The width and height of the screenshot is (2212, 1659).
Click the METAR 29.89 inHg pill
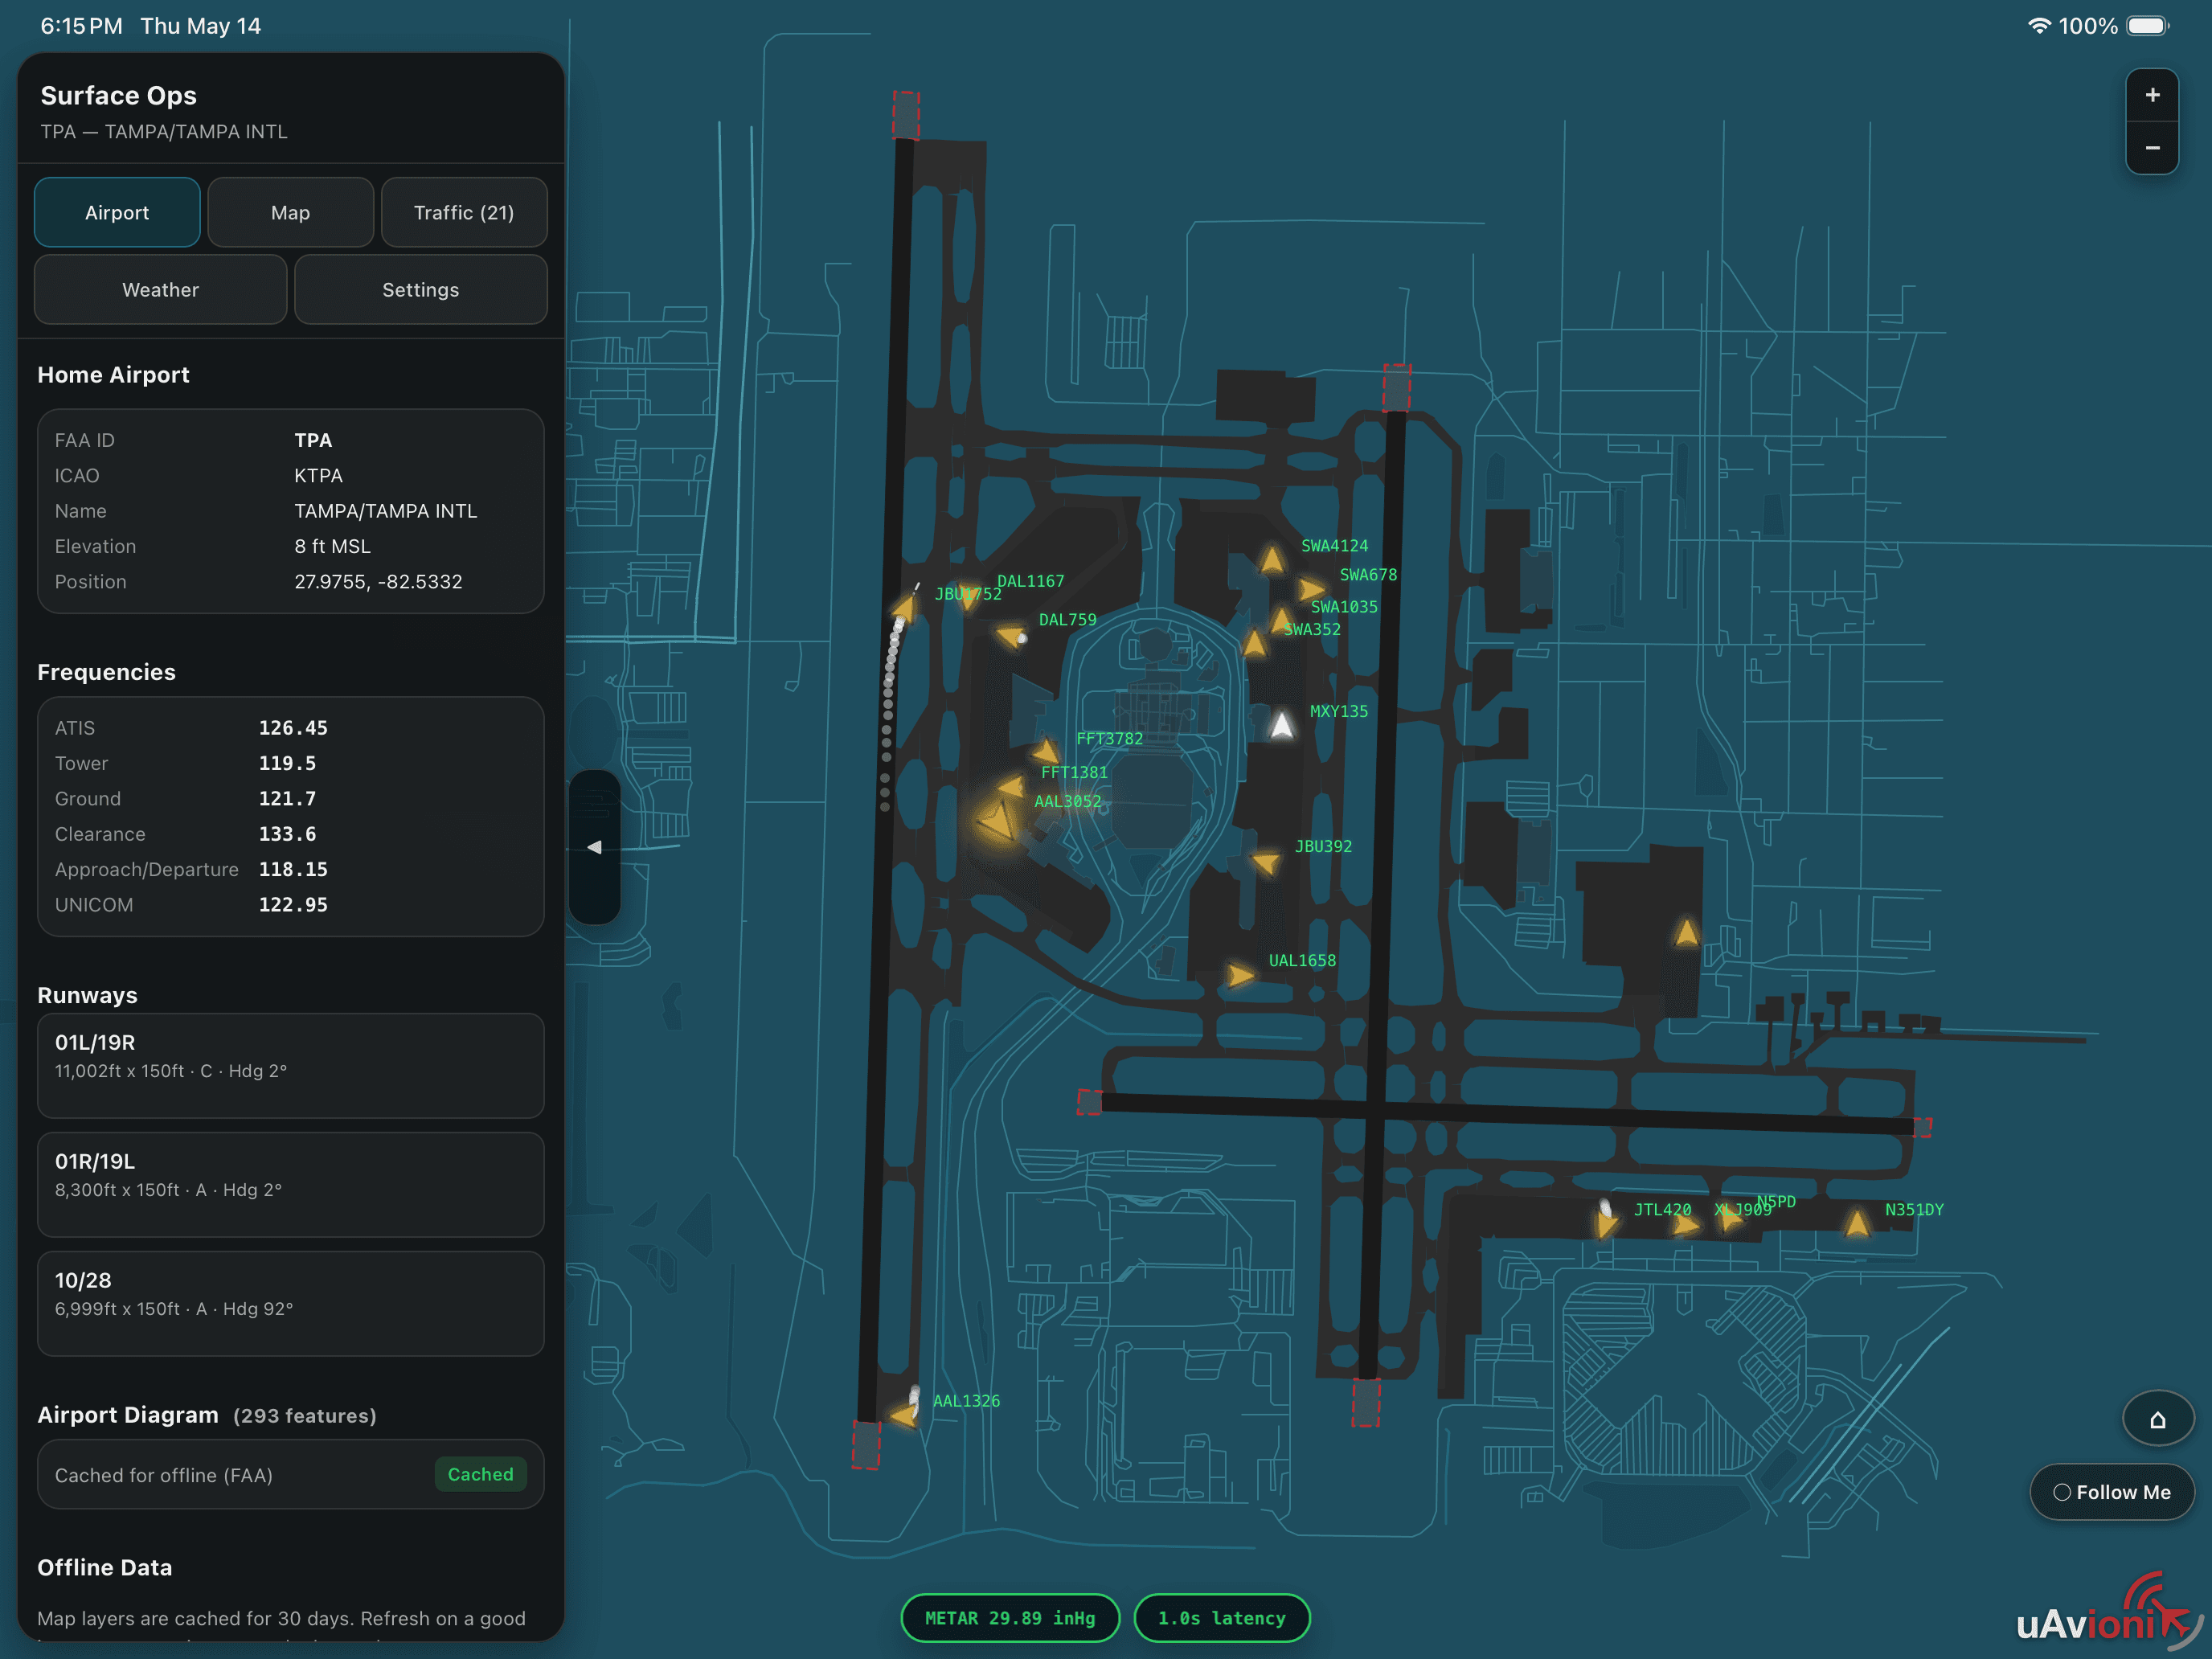pos(1010,1618)
